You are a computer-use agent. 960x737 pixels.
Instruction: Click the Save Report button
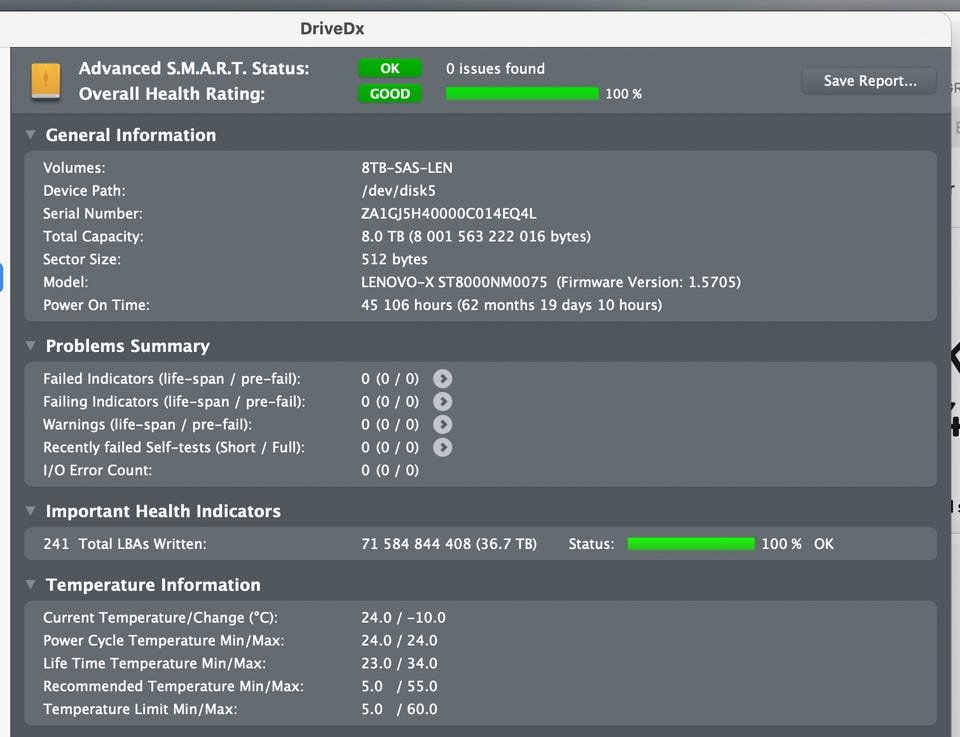(x=869, y=81)
